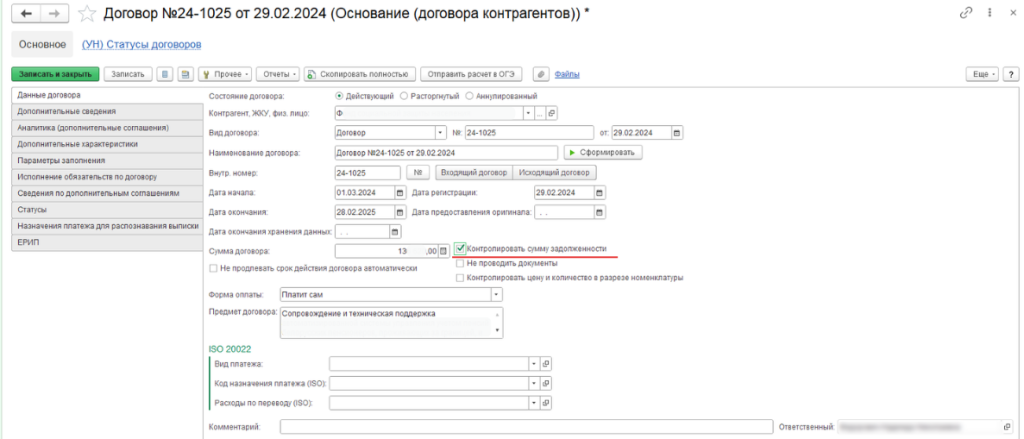This screenshot has width=1024, height=439.
Task: Open the Отчеты dropdown menu
Action: (278, 74)
